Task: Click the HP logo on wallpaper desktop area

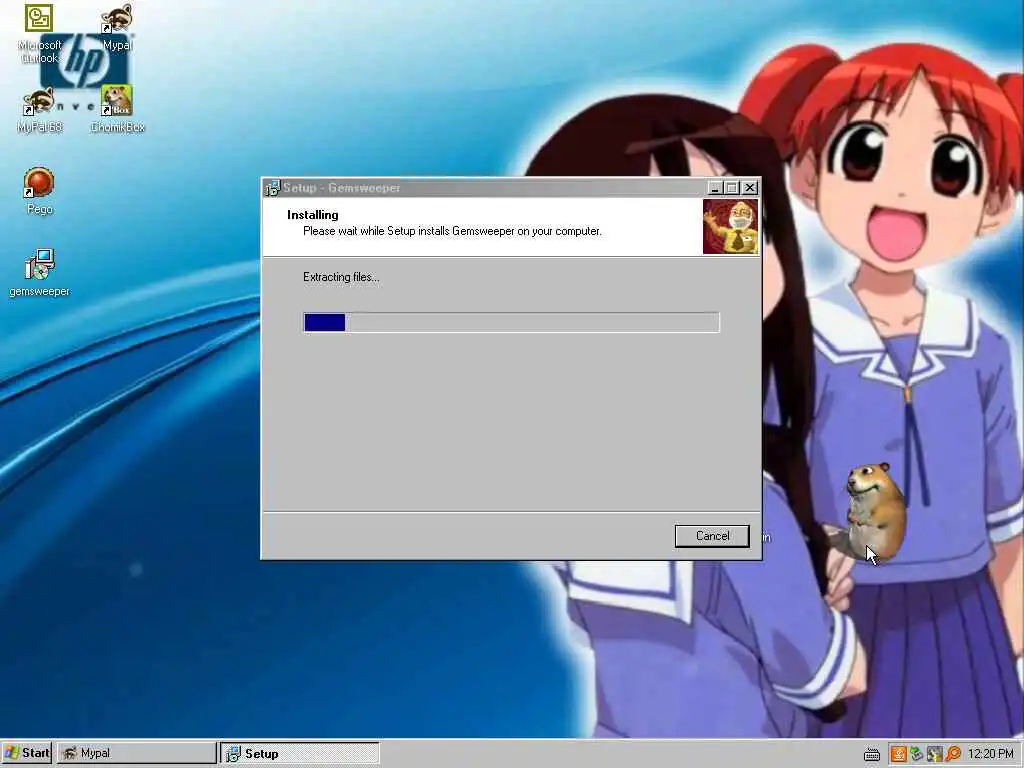Action: [x=84, y=62]
